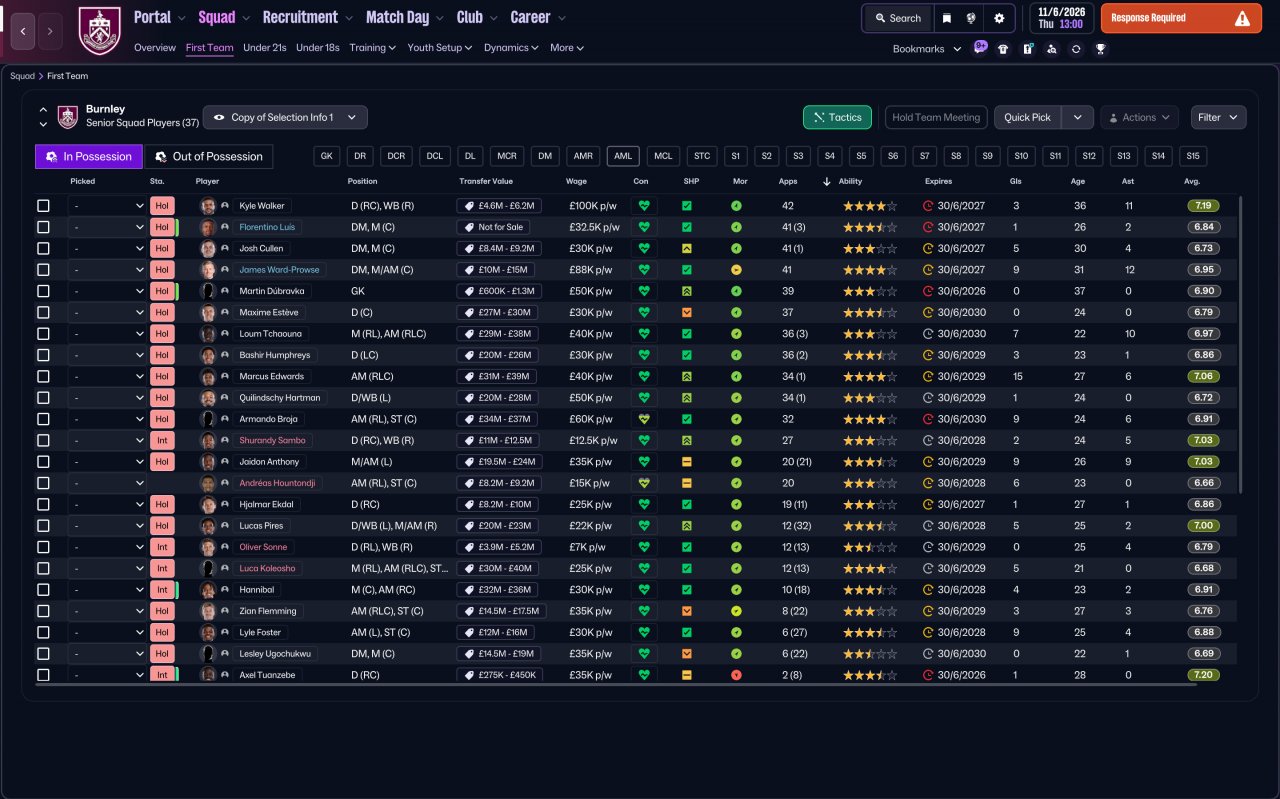
Task: Go back with the left arrow button
Action: [x=24, y=31]
